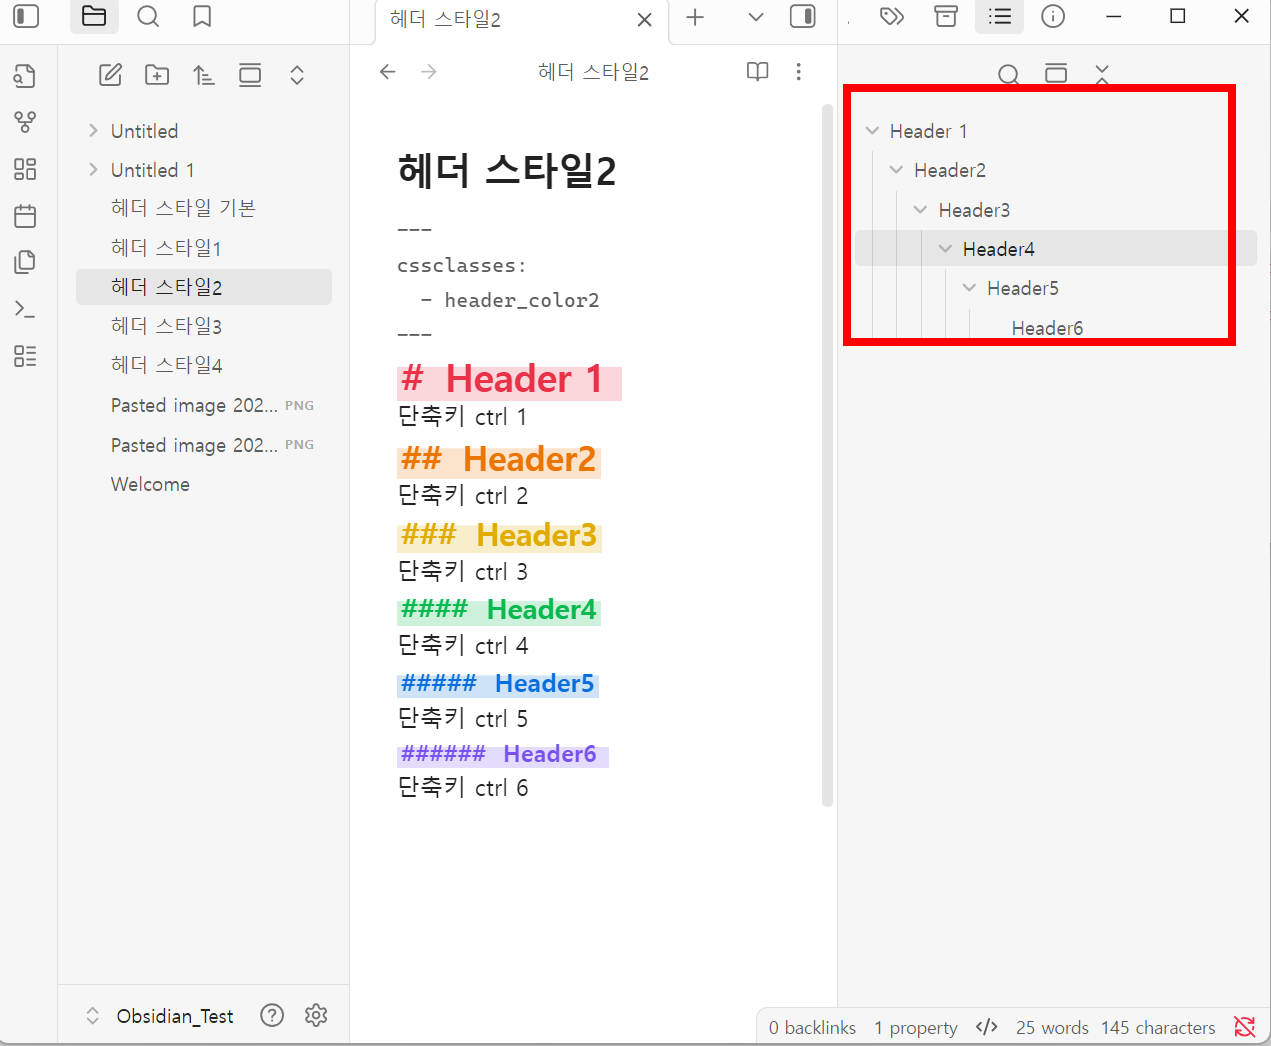1271x1046 pixels.
Task: Open graph view from ribbon
Action: 25,122
